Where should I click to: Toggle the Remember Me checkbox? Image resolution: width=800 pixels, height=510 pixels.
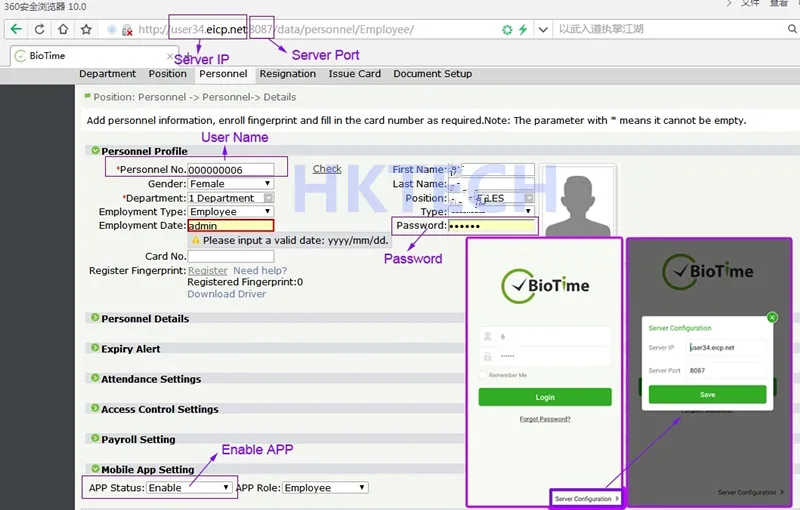point(483,375)
